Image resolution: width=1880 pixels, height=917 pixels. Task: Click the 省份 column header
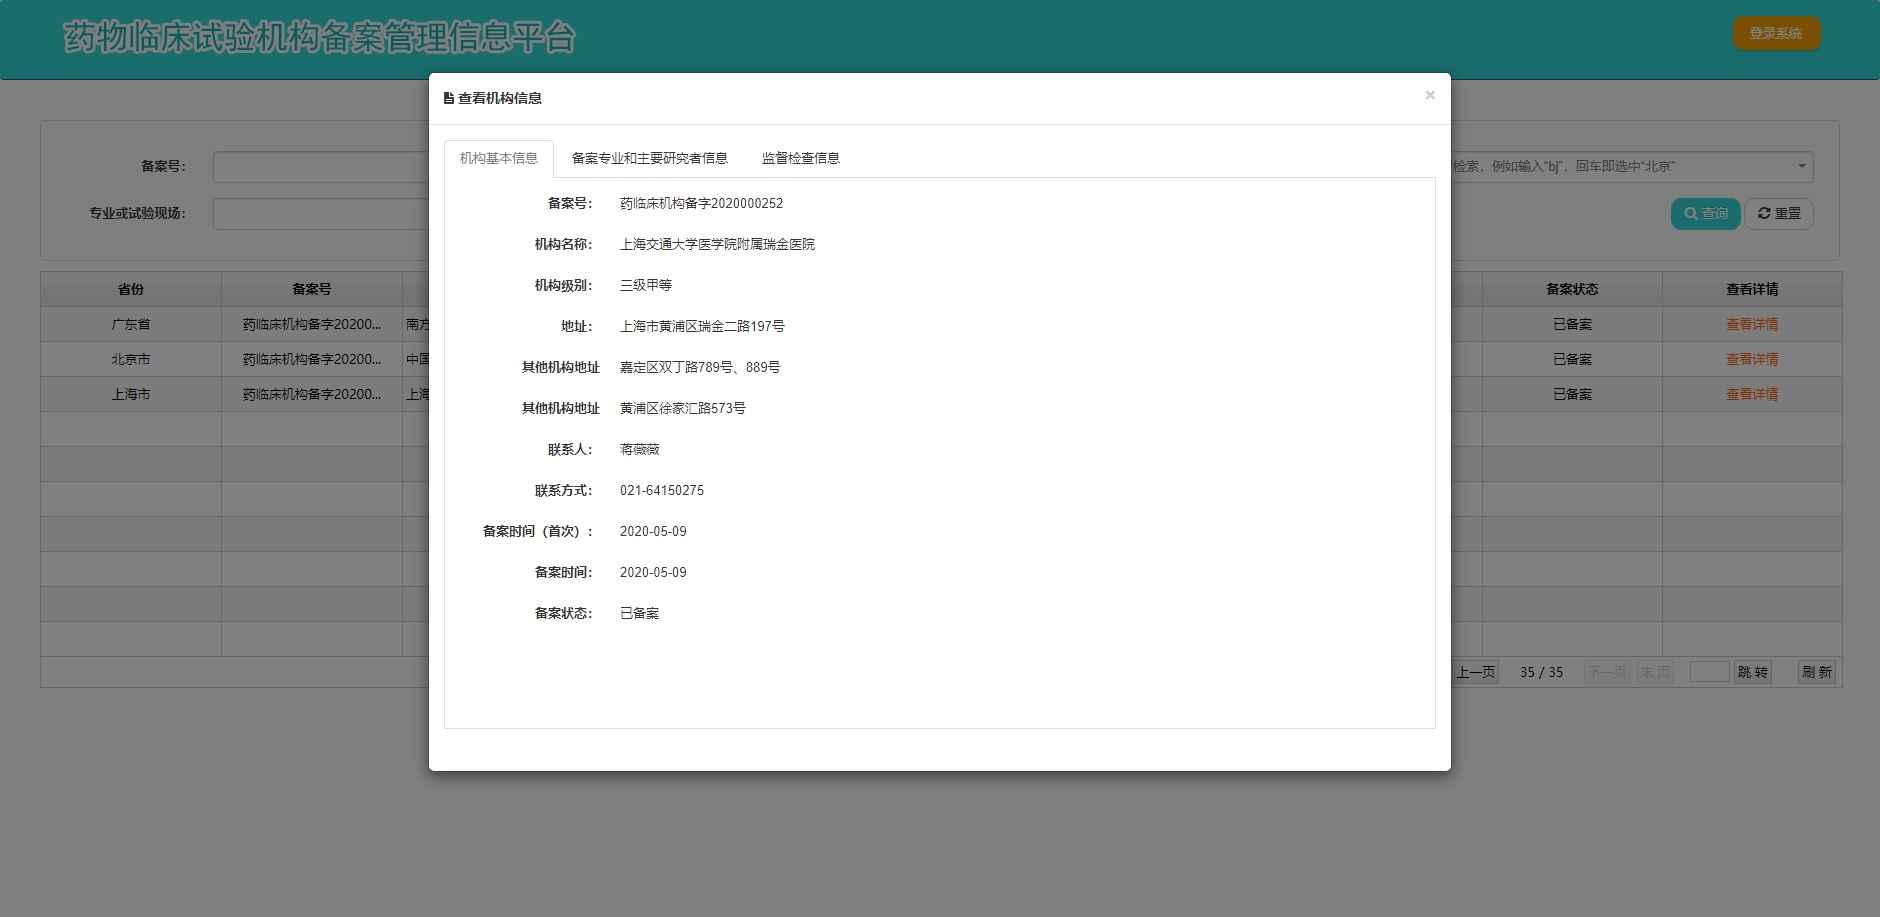coord(131,289)
